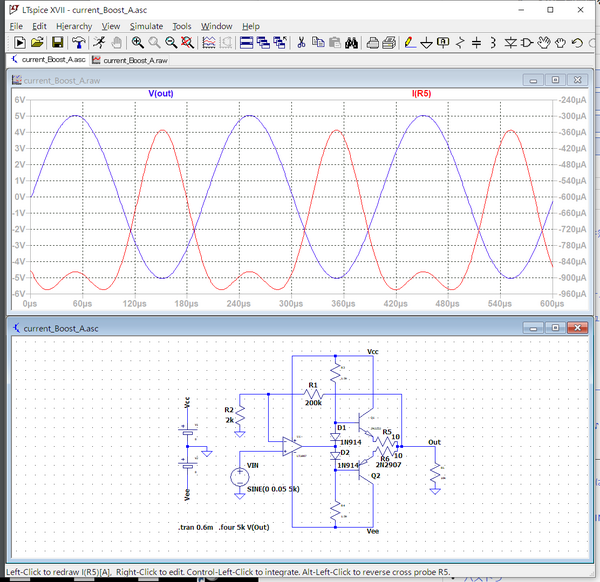Place a Ground symbol from toolbar
The height and width of the screenshot is (582, 600).
(427, 43)
